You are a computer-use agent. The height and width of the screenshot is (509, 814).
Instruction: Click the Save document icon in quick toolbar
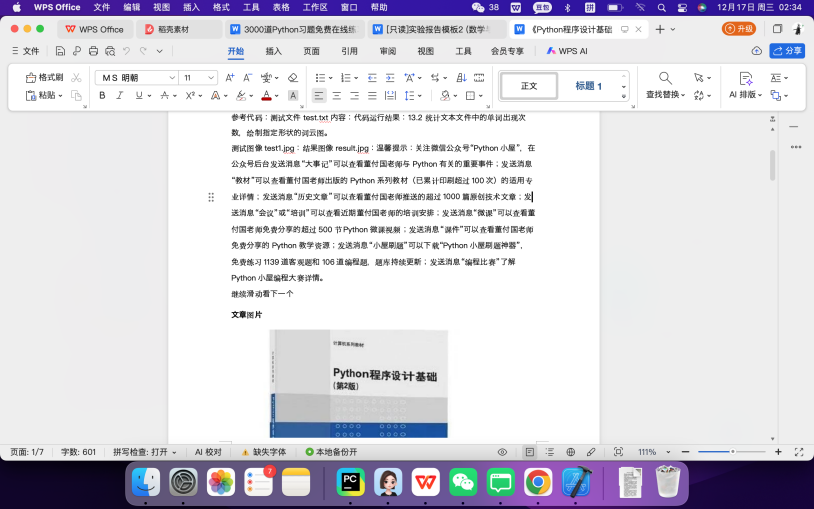pyautogui.click(x=60, y=51)
